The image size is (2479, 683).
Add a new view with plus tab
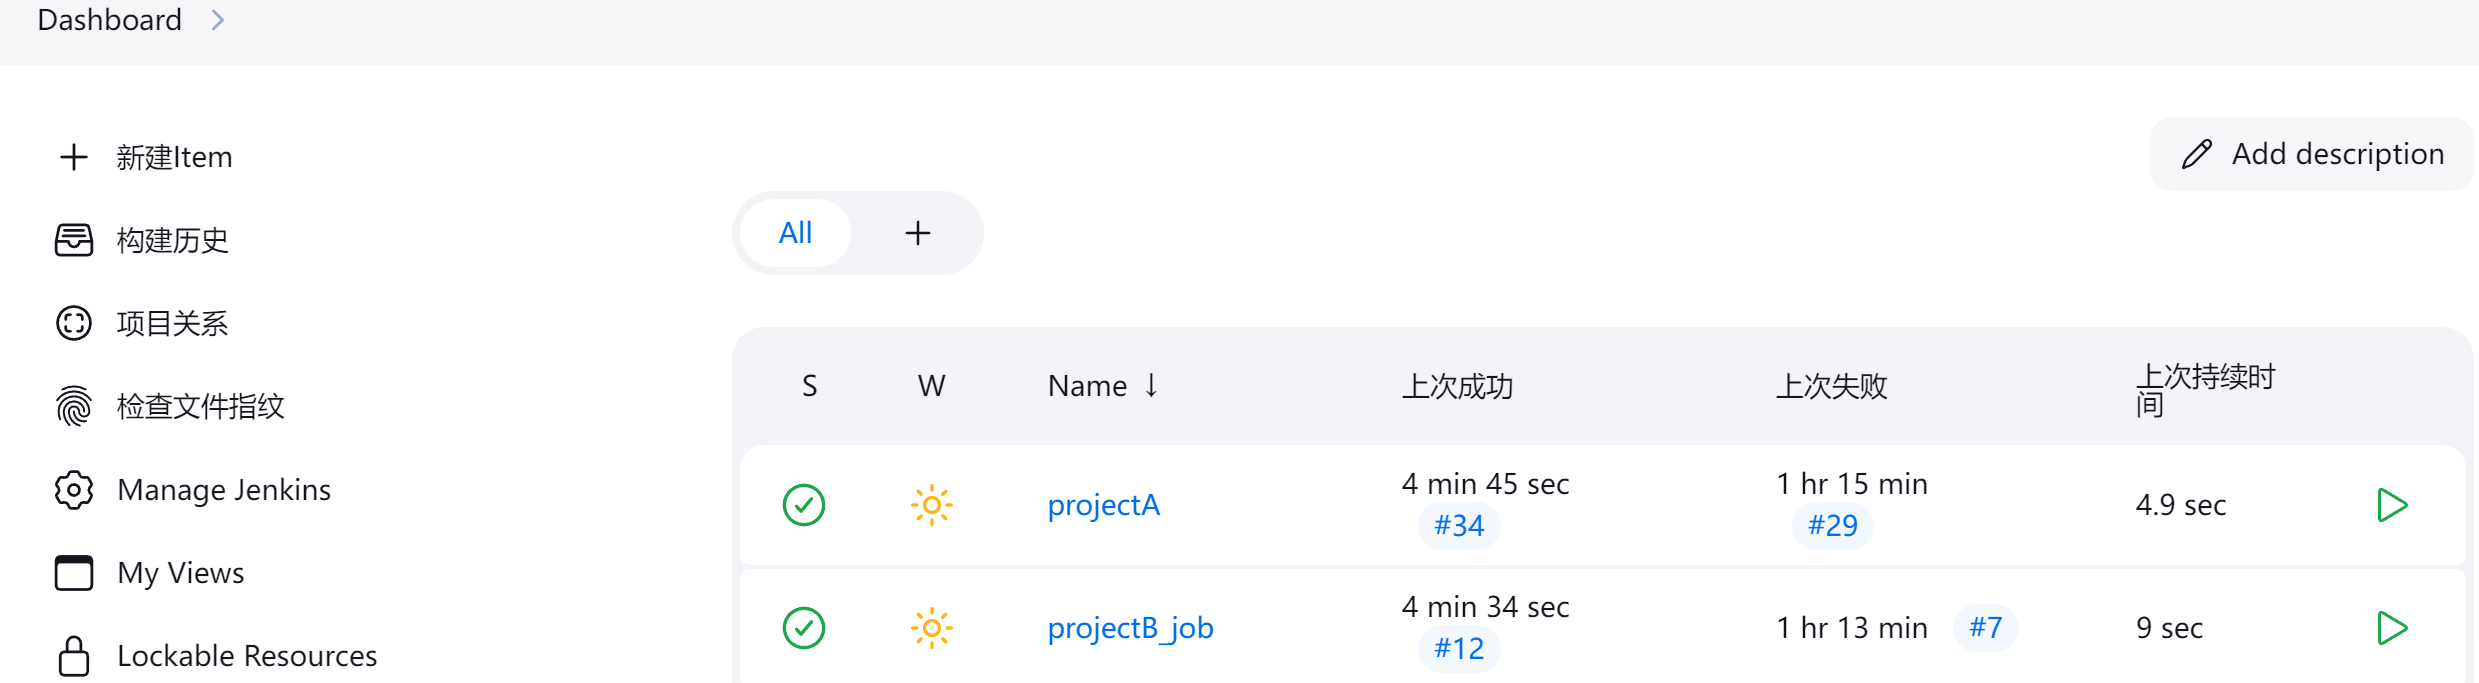[917, 233]
